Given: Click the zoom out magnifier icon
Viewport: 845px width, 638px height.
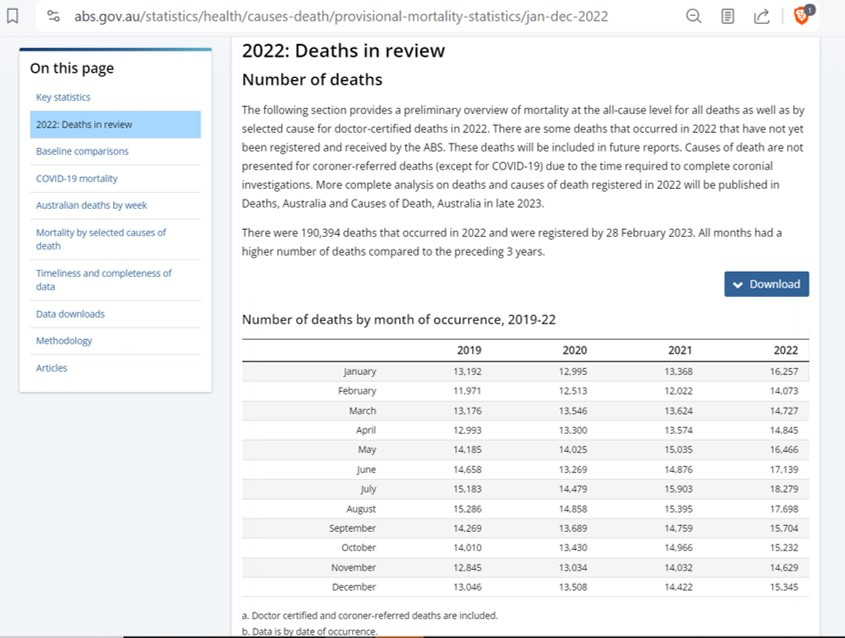Looking at the screenshot, I should click(x=694, y=16).
